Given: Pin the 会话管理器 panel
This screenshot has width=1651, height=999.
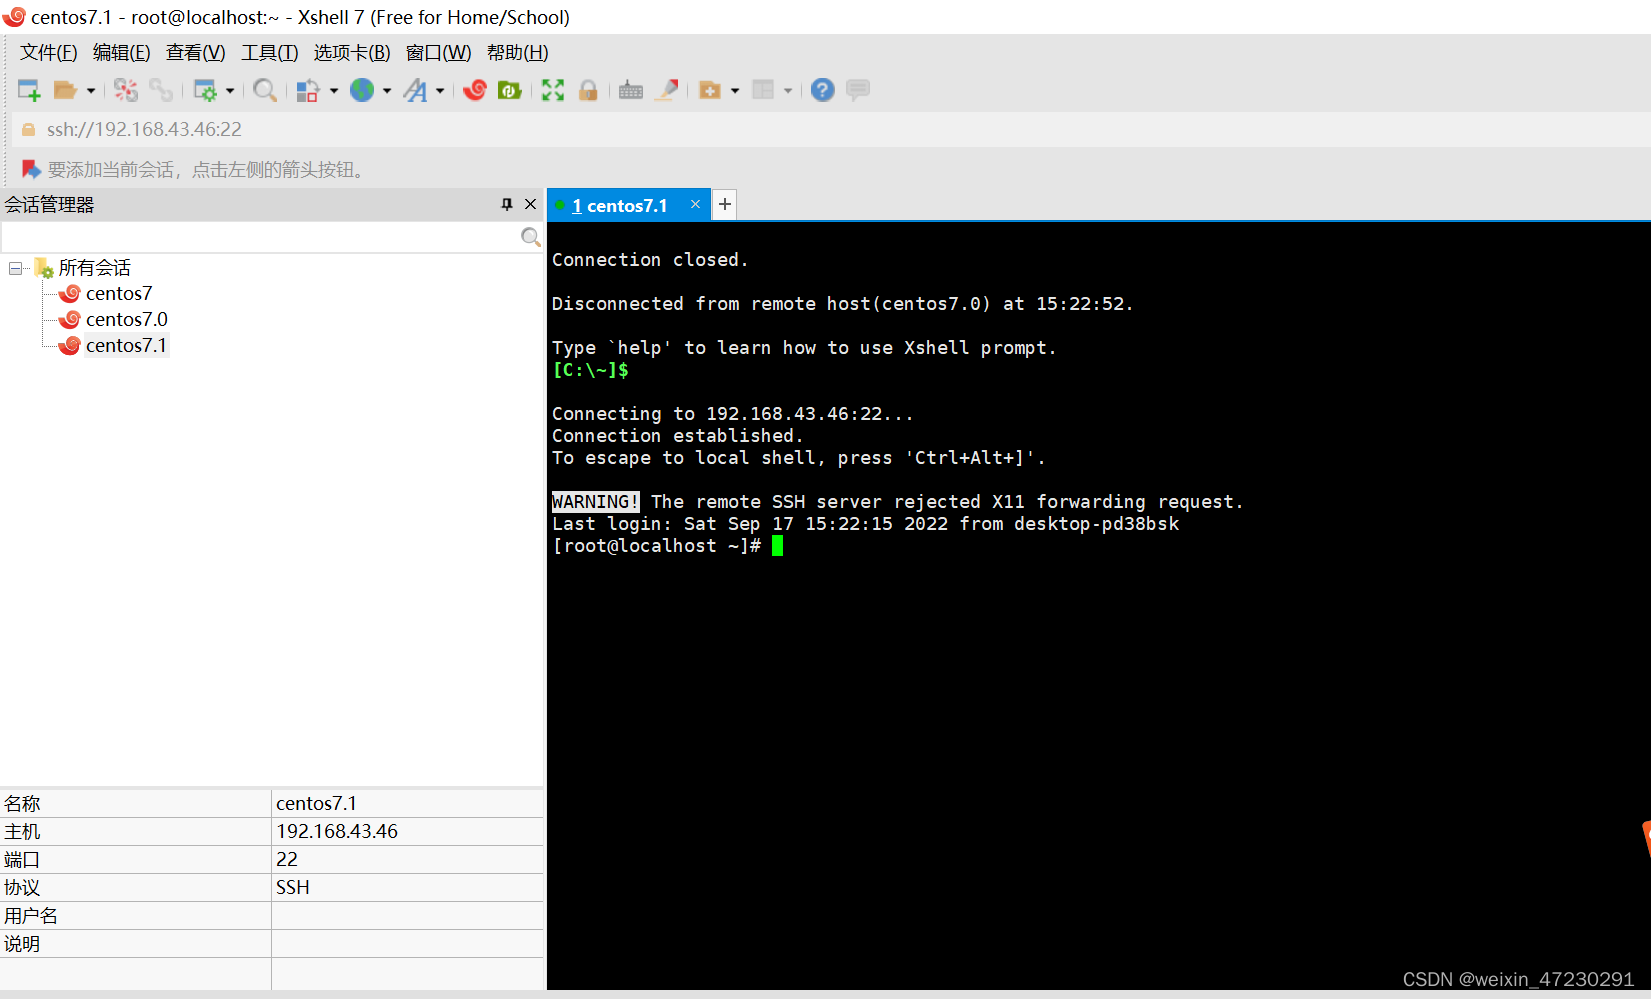Looking at the screenshot, I should (x=507, y=204).
